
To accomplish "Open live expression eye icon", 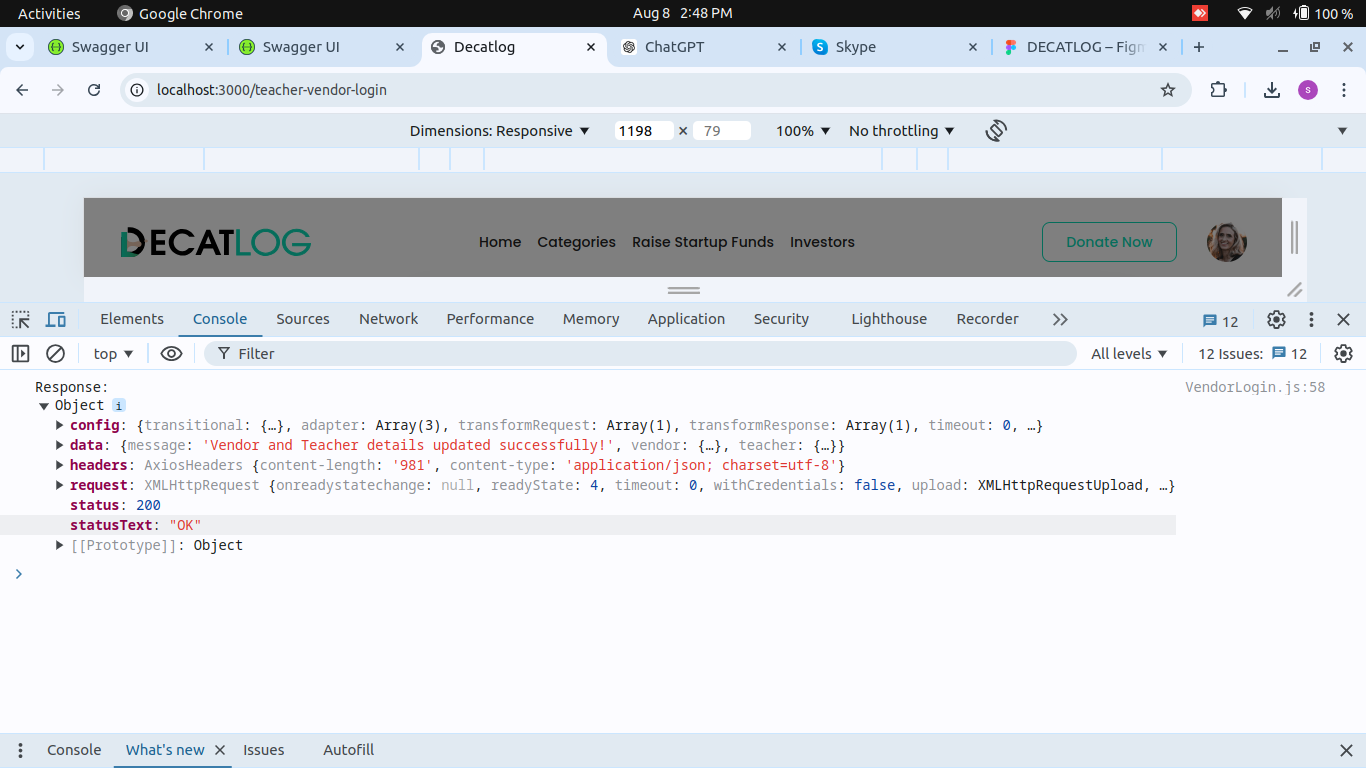I will pos(172,354).
